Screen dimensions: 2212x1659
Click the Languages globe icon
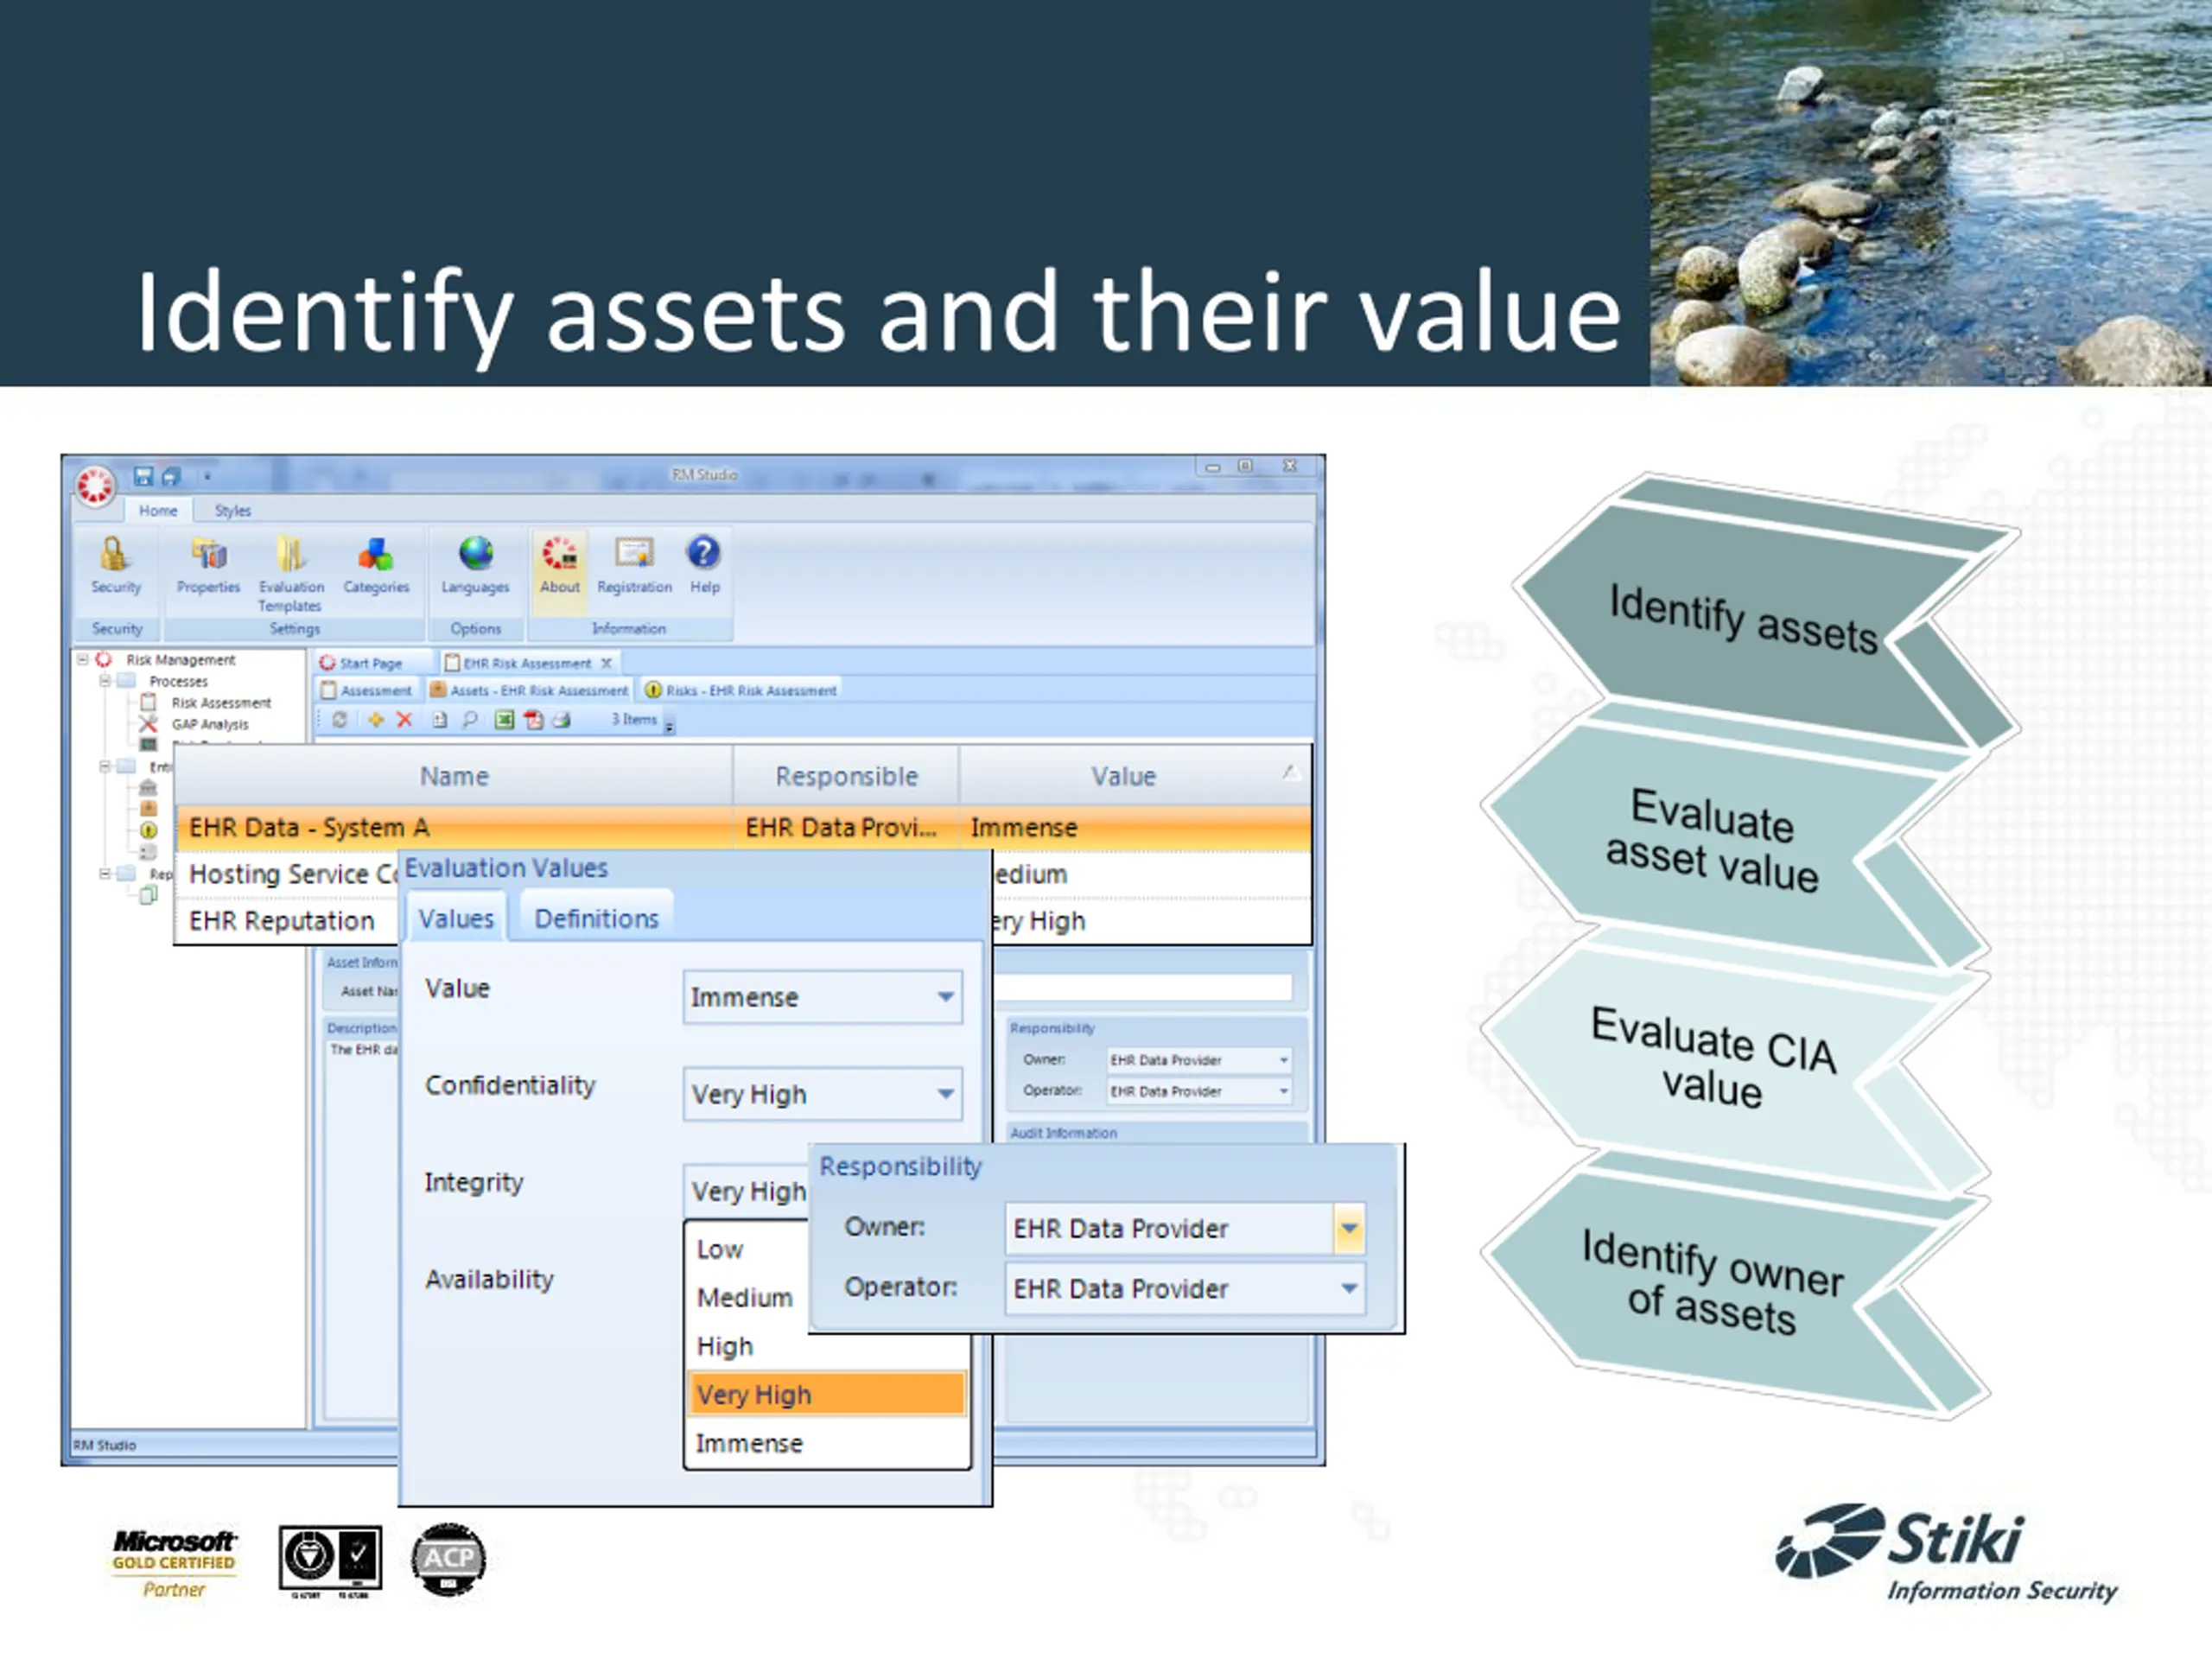click(476, 554)
